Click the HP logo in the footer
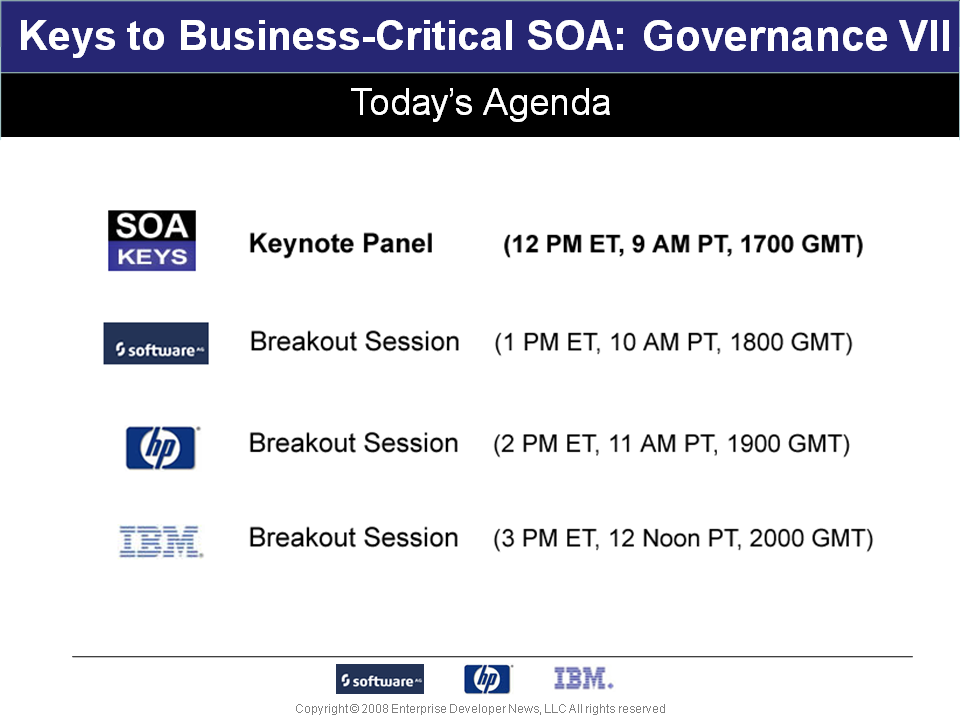The width and height of the screenshot is (960, 720). click(x=487, y=679)
